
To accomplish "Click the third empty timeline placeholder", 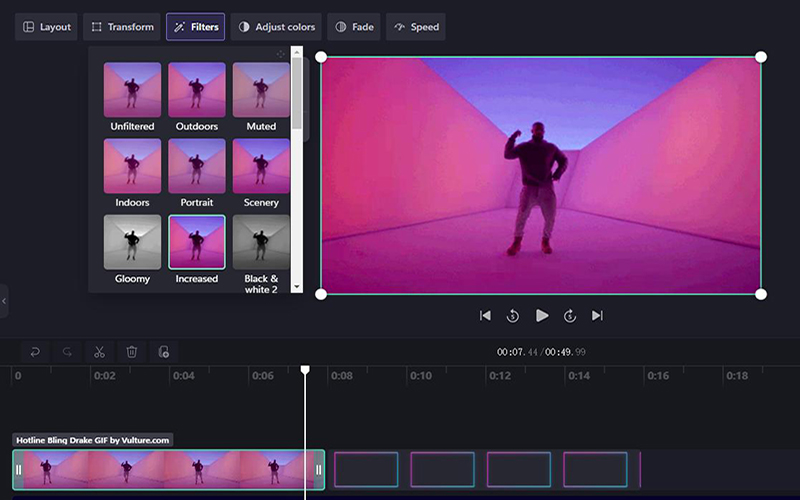I will [519, 469].
